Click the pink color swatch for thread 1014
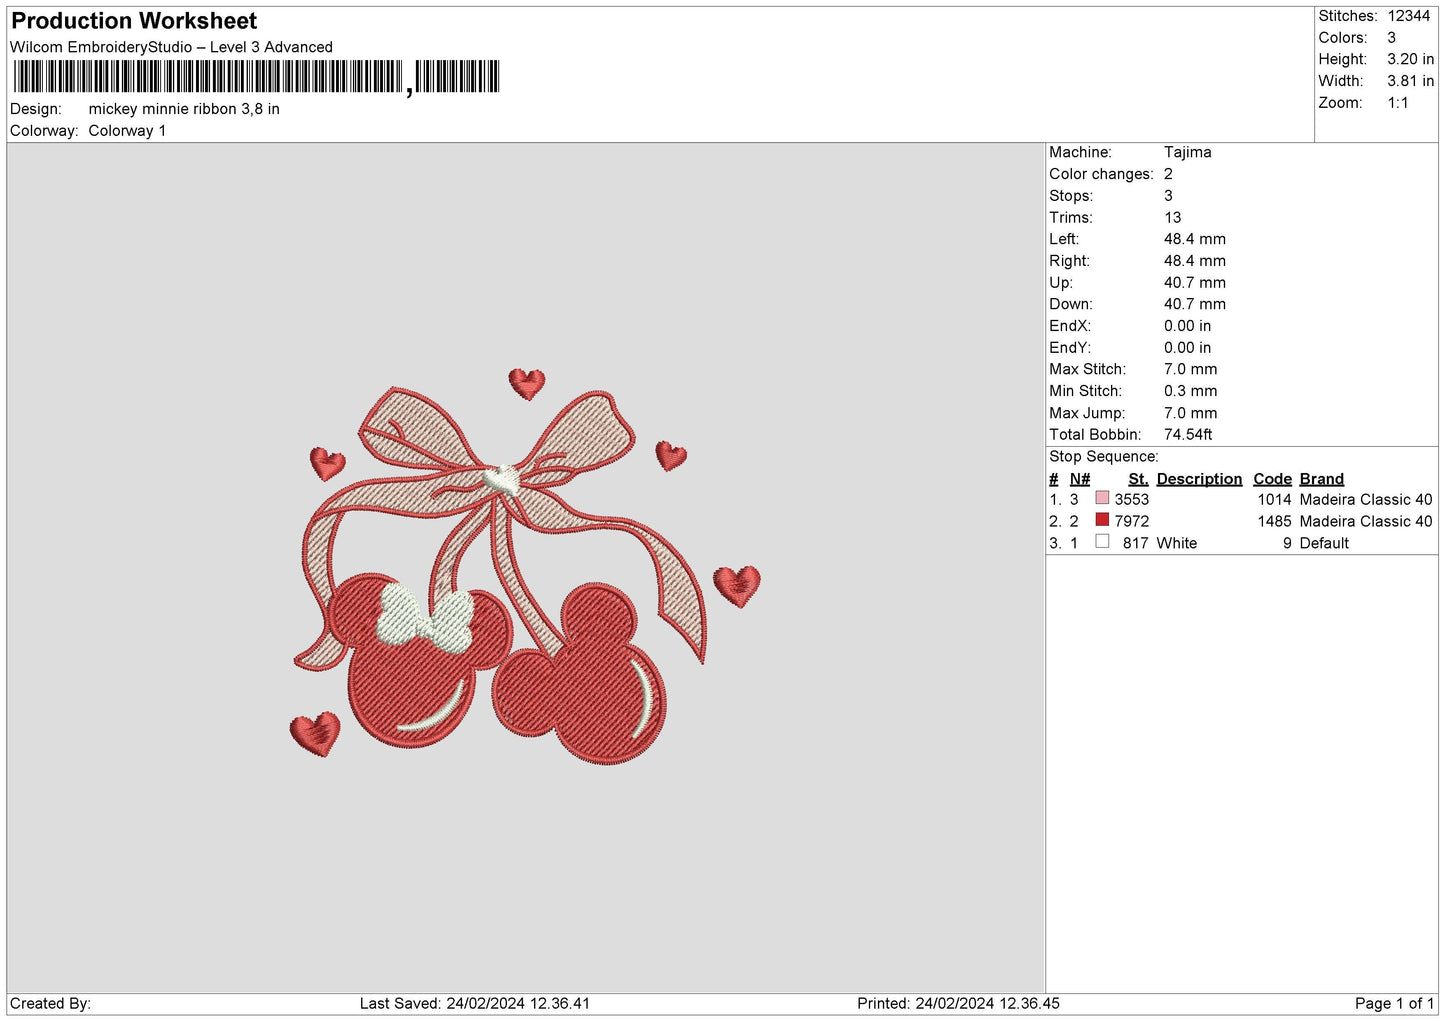Viewport: 1445px width, 1021px height. coord(1102,498)
